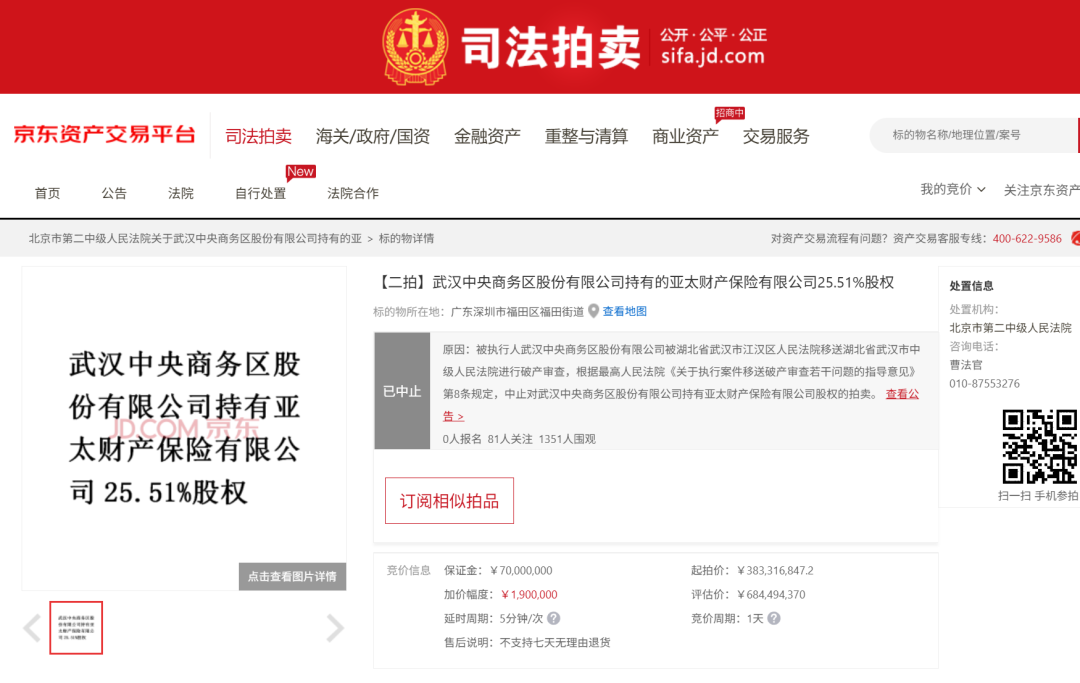Open 自行处置 menu item
Viewport: 1080px width, 683px height.
tap(260, 194)
